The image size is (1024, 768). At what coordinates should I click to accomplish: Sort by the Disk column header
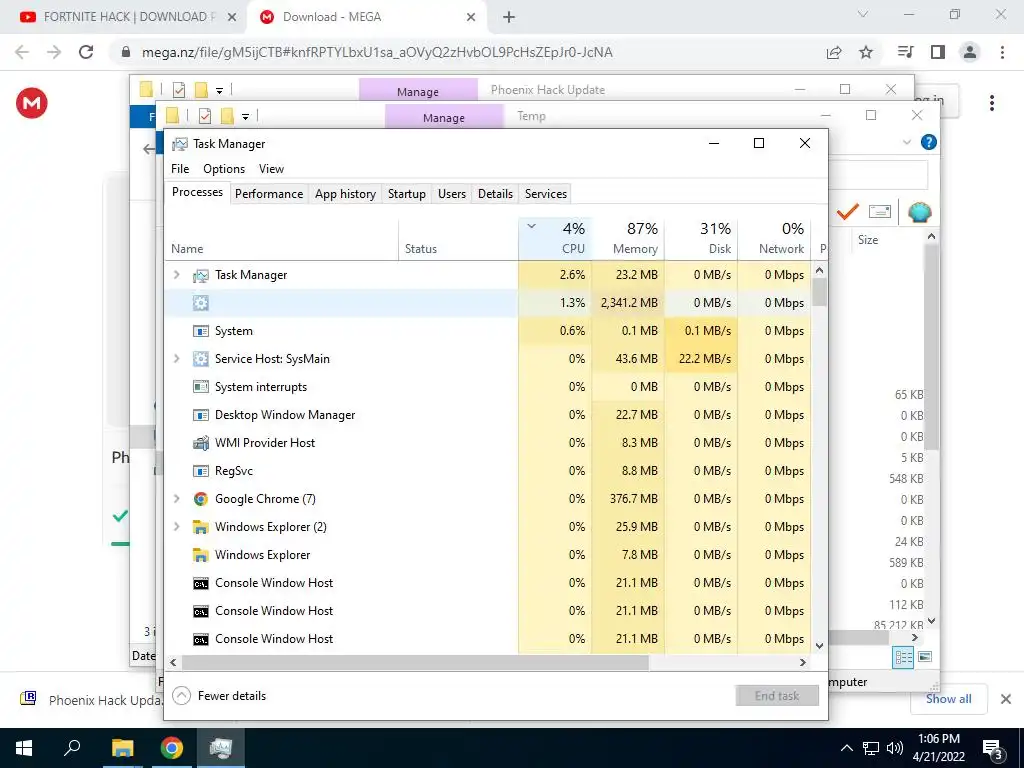701,238
